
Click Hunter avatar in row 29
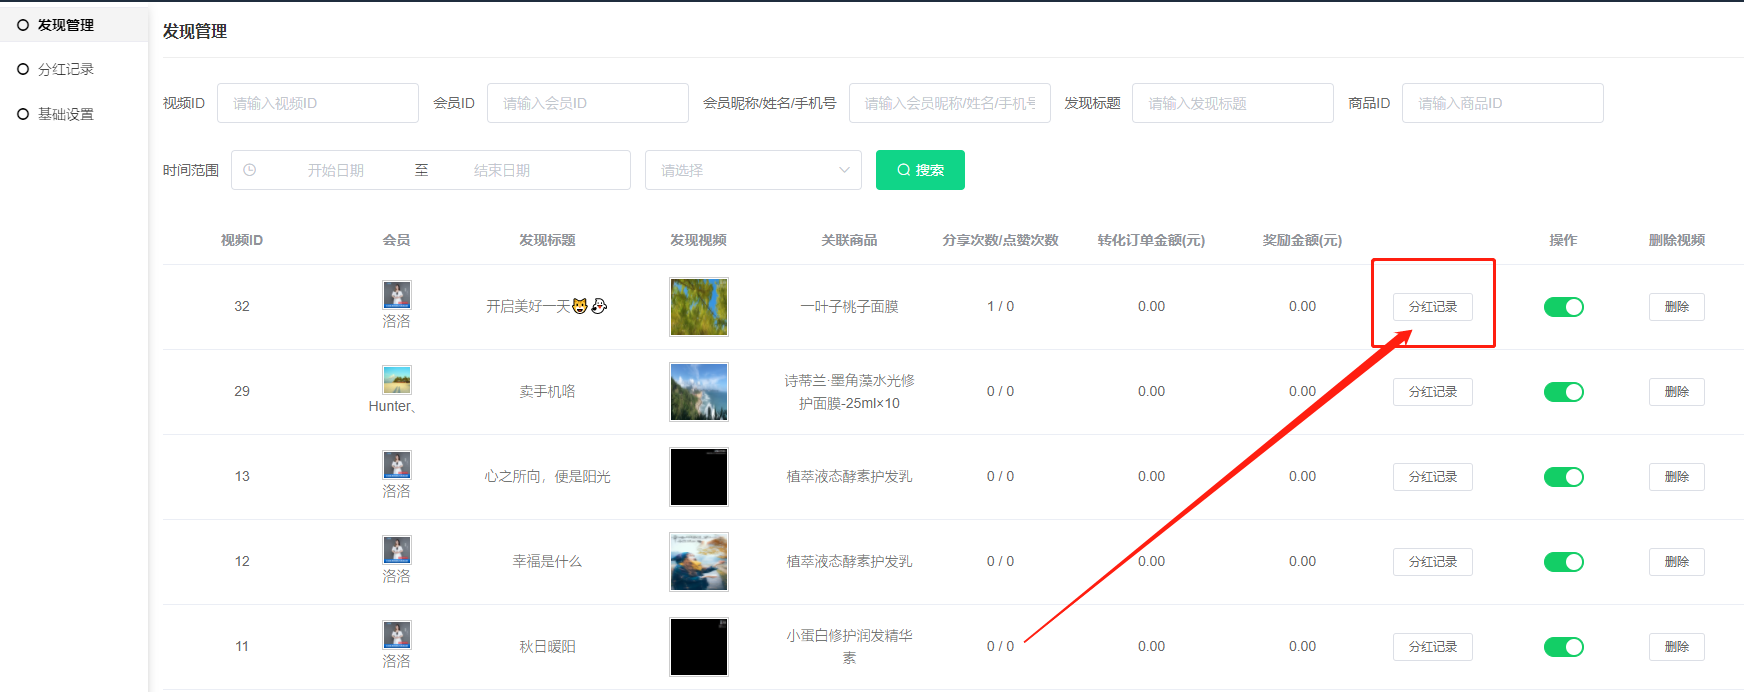[x=397, y=379]
